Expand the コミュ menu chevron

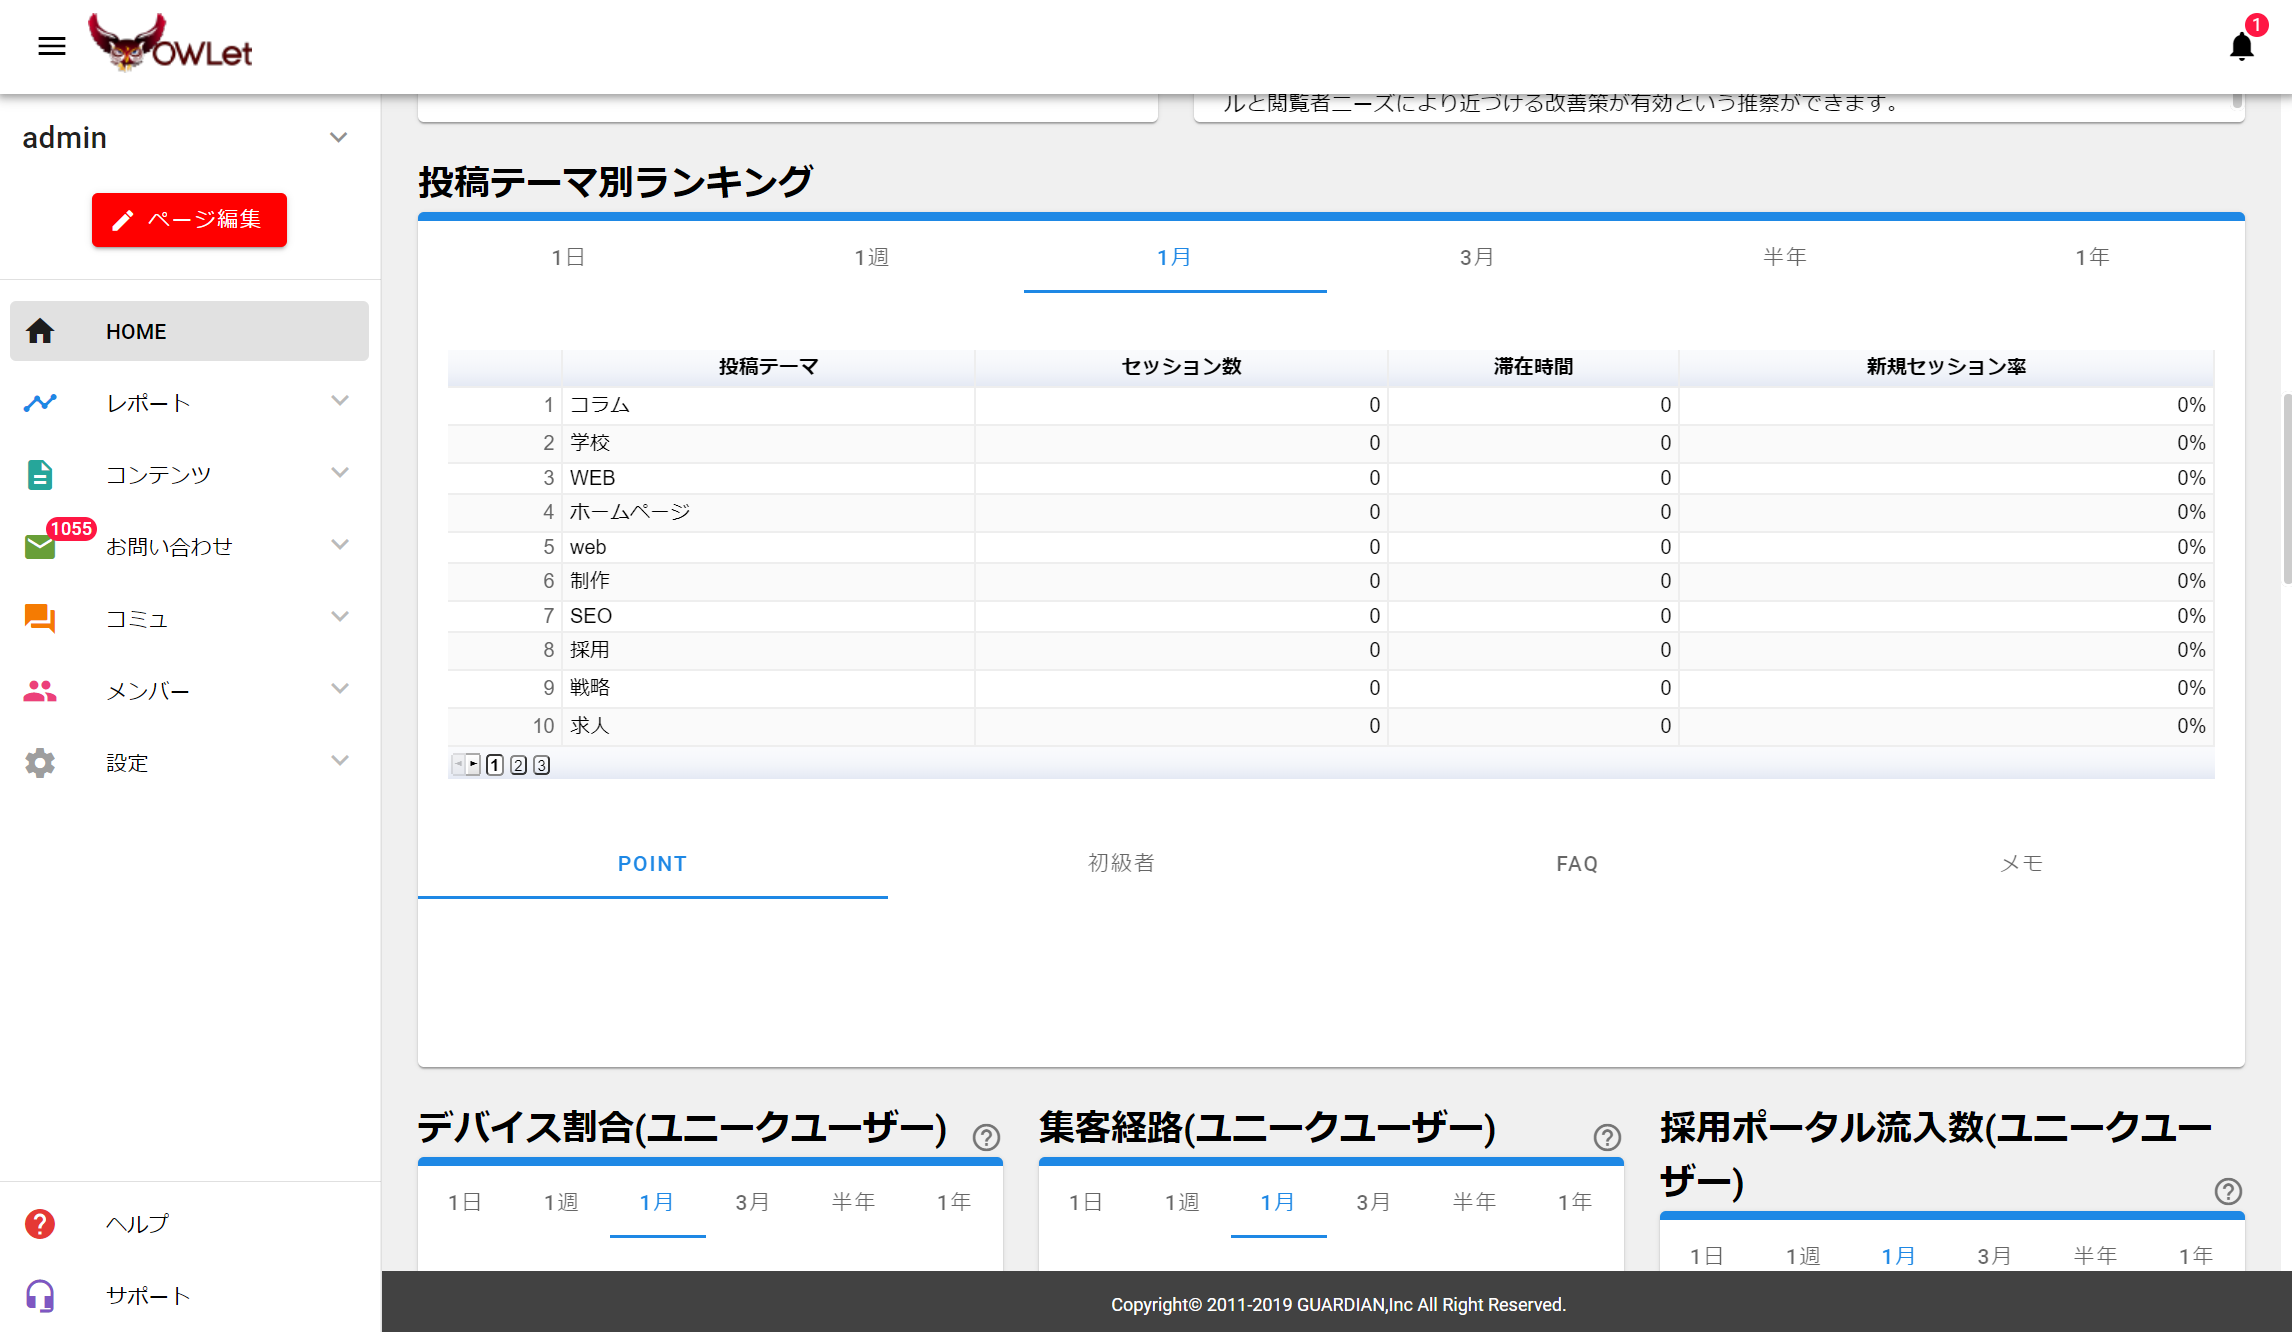340,617
